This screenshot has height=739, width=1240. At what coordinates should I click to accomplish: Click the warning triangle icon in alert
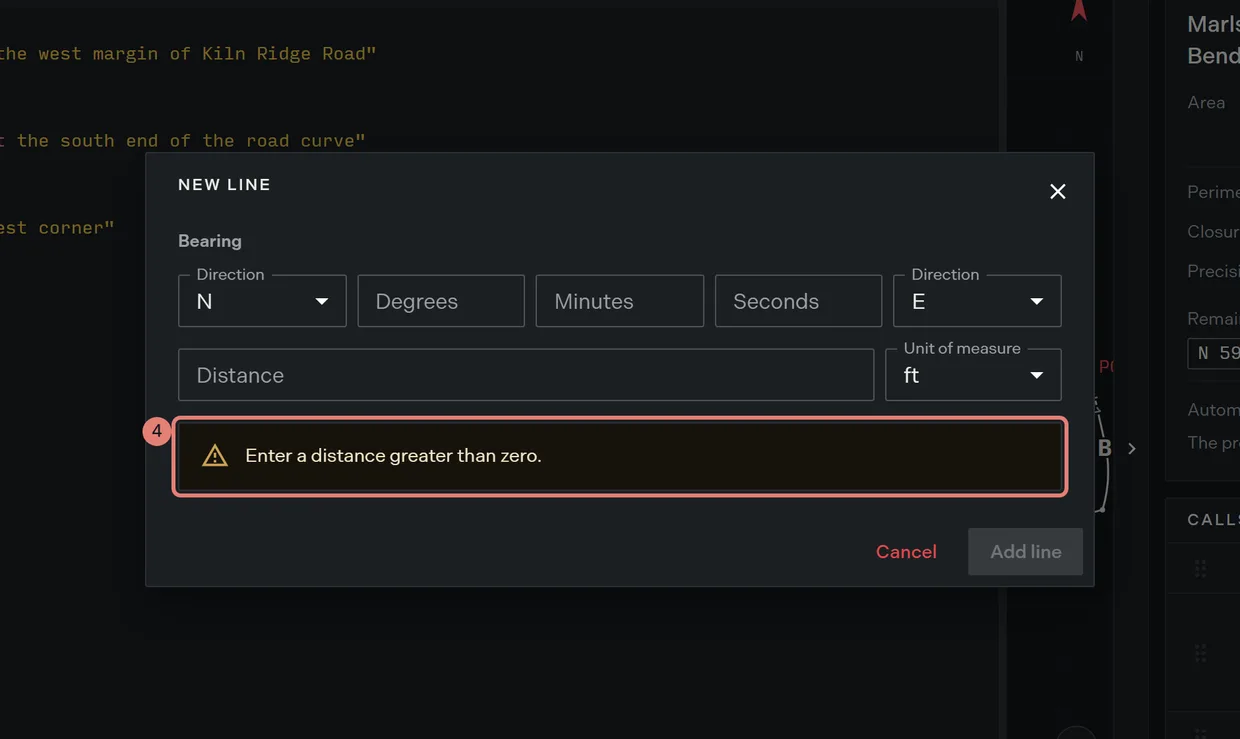(215, 456)
